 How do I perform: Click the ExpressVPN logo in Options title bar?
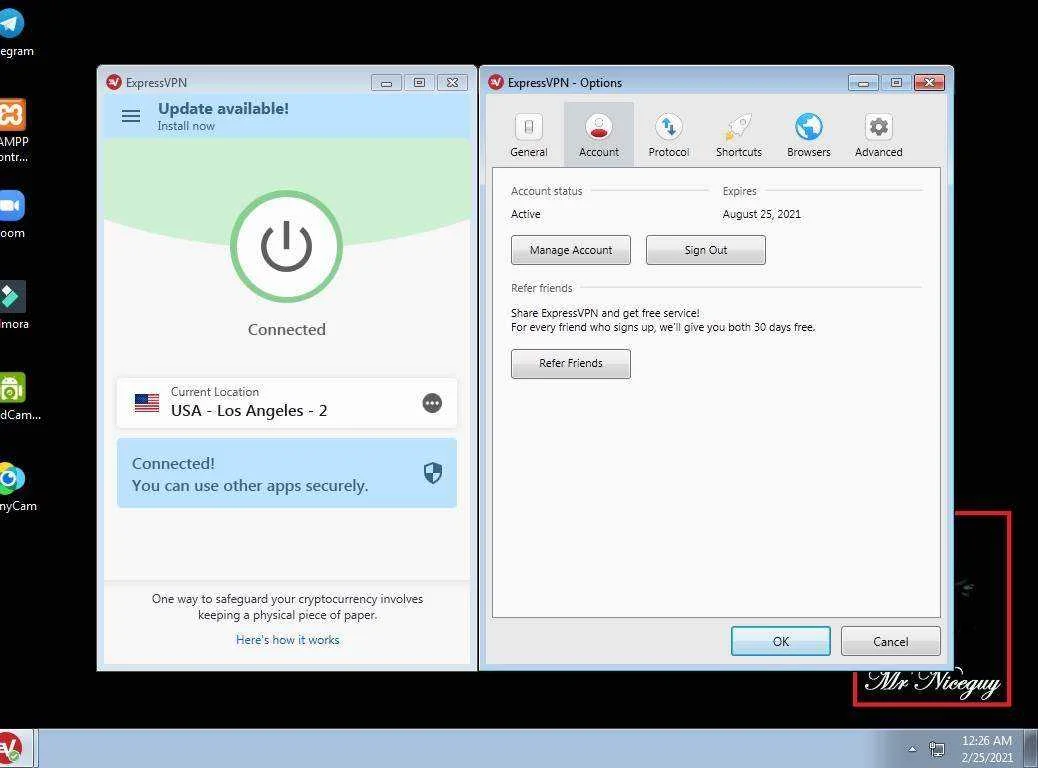click(496, 82)
